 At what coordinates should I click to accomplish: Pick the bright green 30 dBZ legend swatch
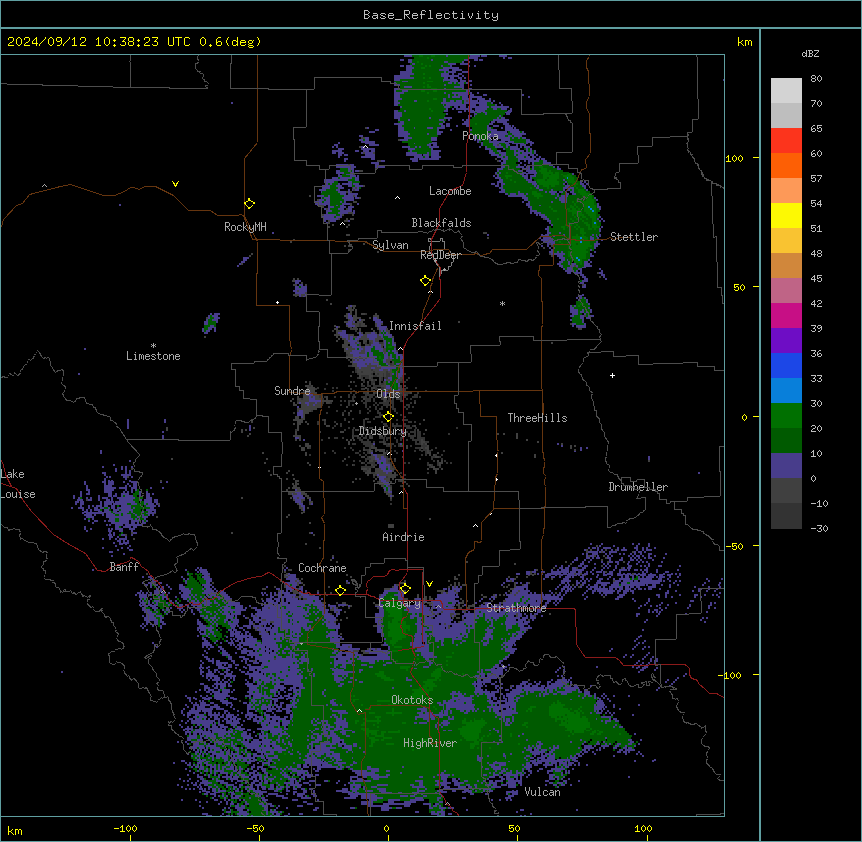click(786, 416)
